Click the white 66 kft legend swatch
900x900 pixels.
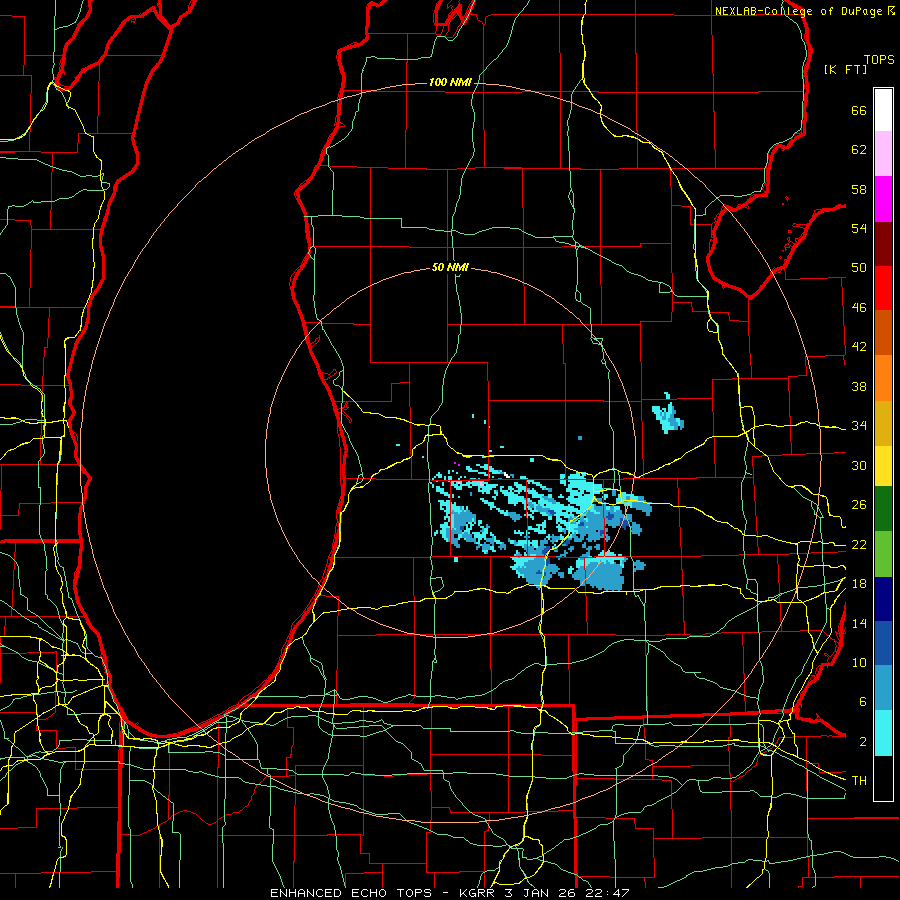(x=883, y=110)
